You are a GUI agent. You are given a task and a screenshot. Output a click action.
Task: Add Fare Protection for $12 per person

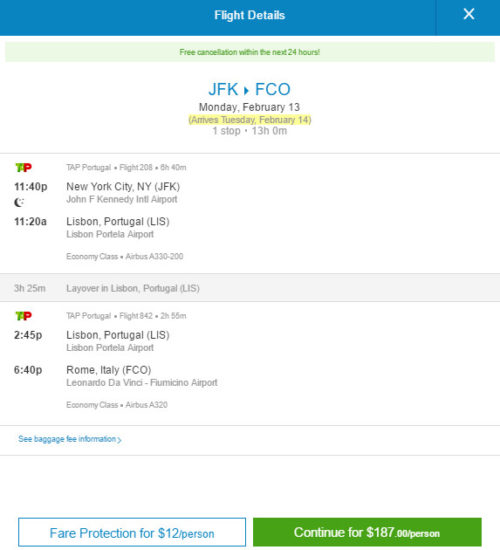click(x=132, y=532)
